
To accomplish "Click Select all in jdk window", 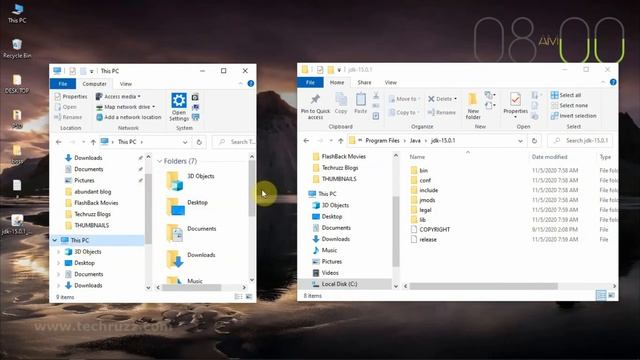I will [566, 95].
